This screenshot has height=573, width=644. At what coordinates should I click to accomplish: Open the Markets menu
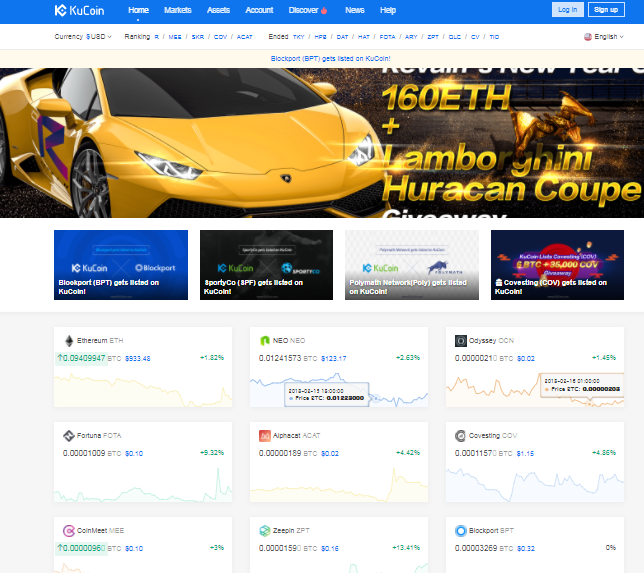click(x=178, y=10)
